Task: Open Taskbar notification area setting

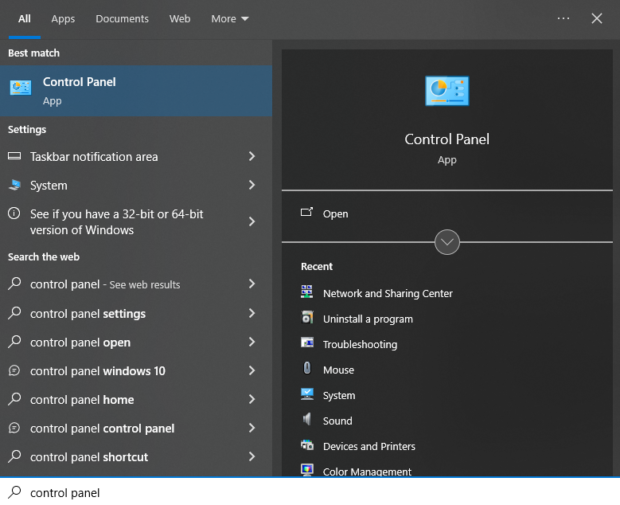Action: (136, 157)
